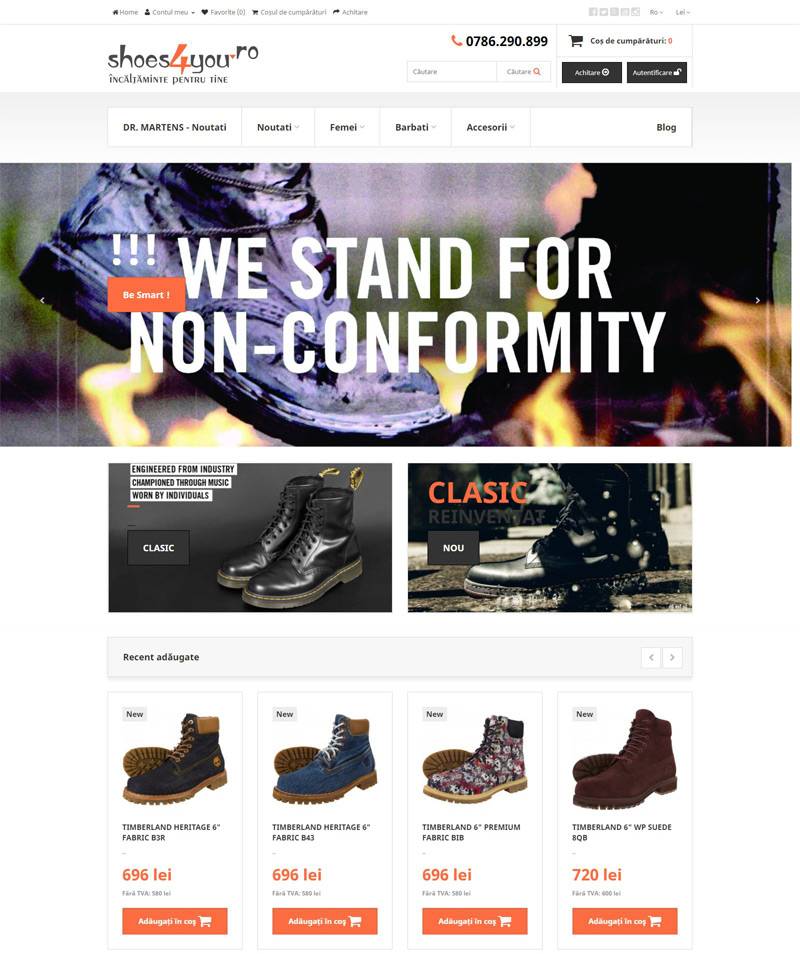Click the Autentificare button
The image size is (800, 954).
pos(656,72)
